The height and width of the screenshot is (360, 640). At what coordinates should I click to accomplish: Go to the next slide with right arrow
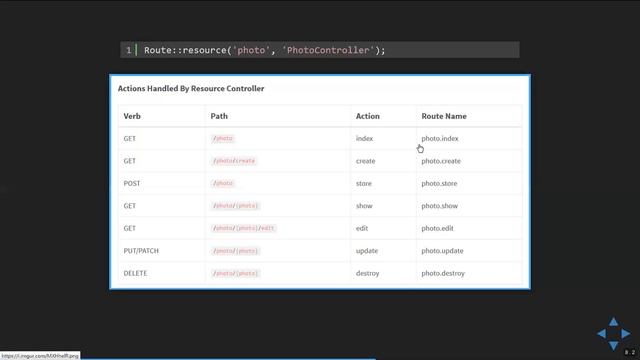pos(626,334)
